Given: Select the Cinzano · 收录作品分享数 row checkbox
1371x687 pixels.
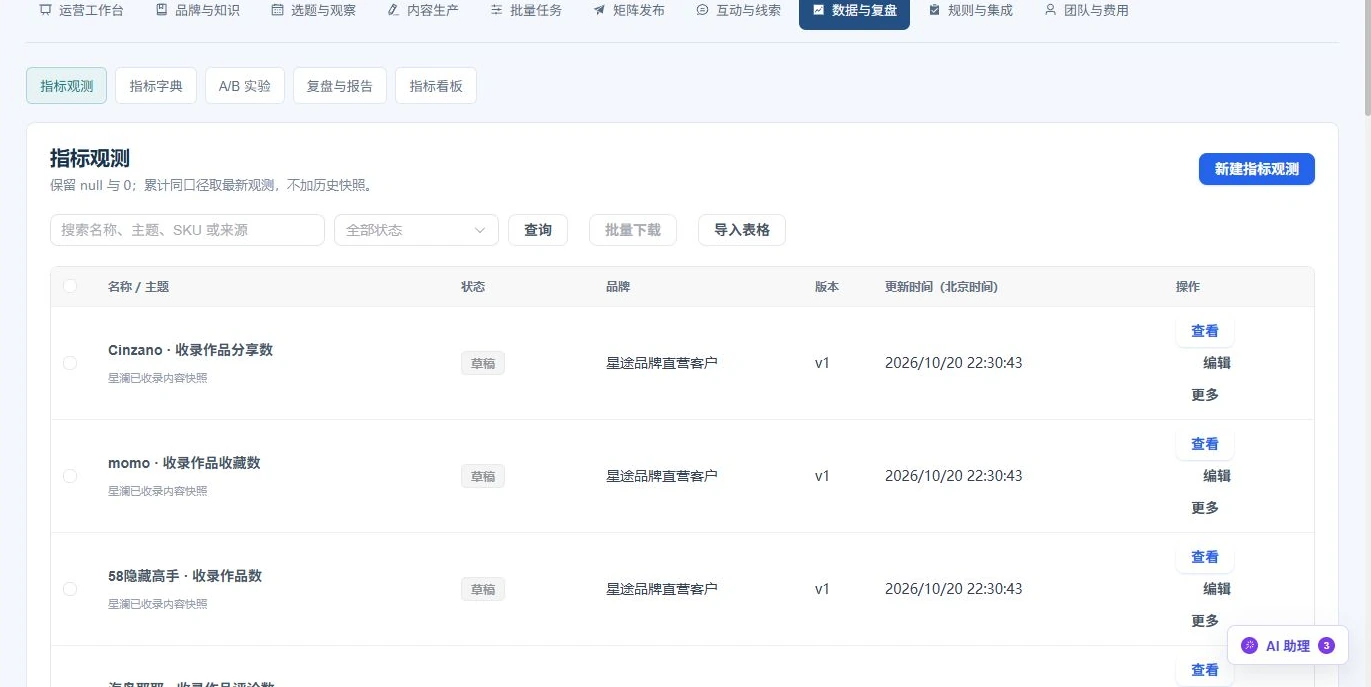Looking at the screenshot, I should [x=70, y=363].
